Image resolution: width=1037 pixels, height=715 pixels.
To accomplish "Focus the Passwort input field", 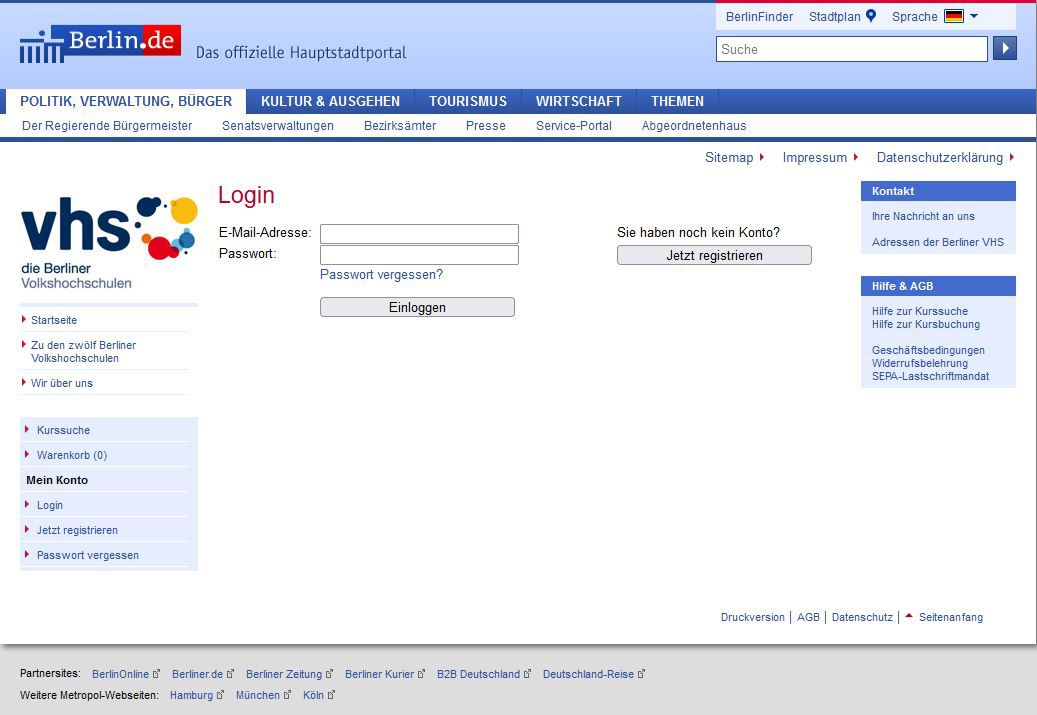I will coord(419,255).
